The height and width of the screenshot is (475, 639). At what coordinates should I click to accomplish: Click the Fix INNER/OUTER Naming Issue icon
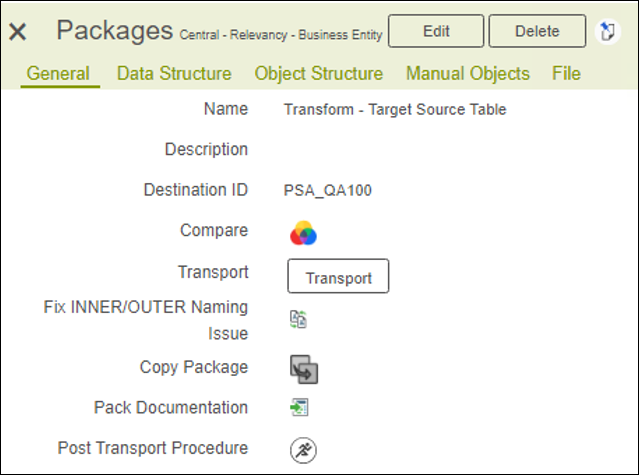pyautogui.click(x=298, y=319)
